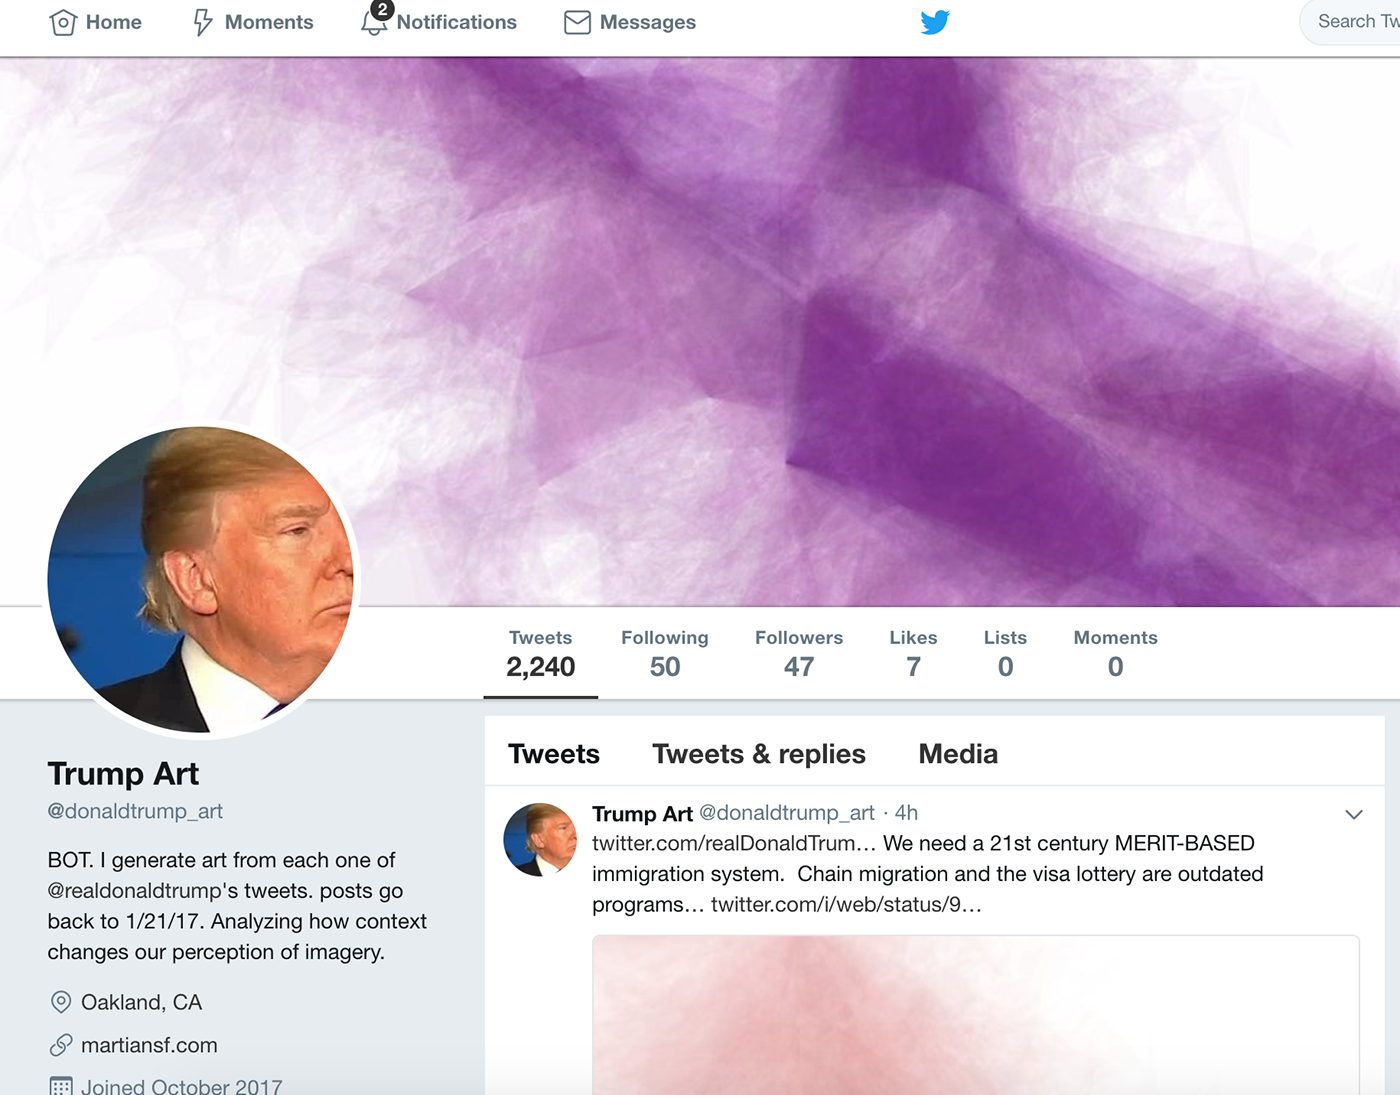Select the Tweets tab in the timeline
This screenshot has height=1095, width=1400.
click(554, 754)
